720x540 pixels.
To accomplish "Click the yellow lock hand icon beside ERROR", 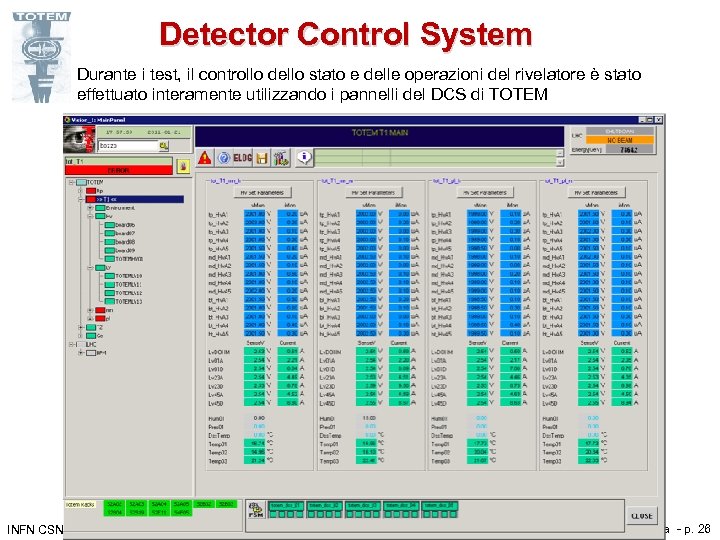I will [183, 166].
